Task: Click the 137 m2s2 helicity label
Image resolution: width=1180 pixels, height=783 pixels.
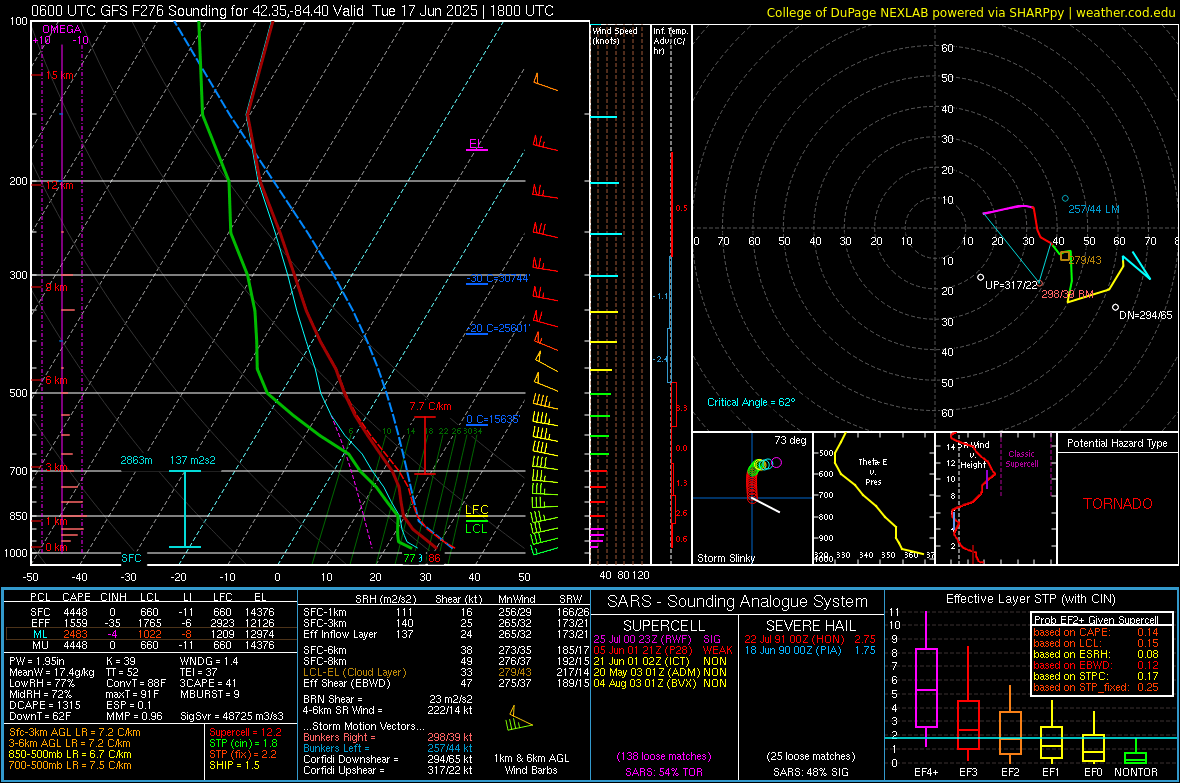Action: (192, 460)
